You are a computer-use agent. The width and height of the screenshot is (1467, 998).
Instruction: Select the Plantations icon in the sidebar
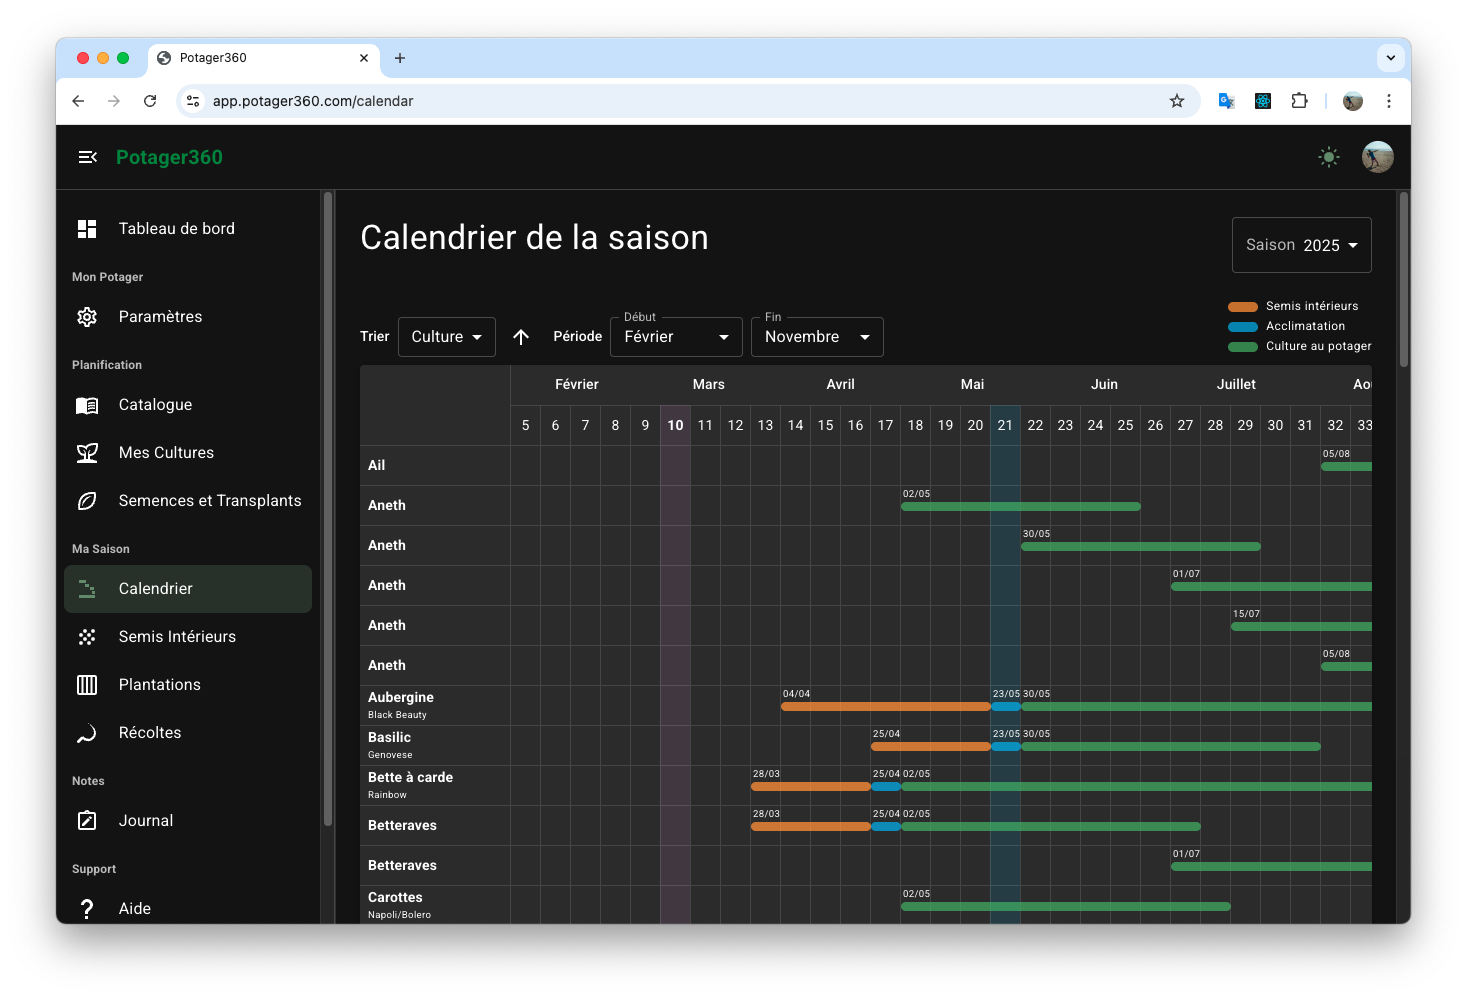click(x=87, y=684)
